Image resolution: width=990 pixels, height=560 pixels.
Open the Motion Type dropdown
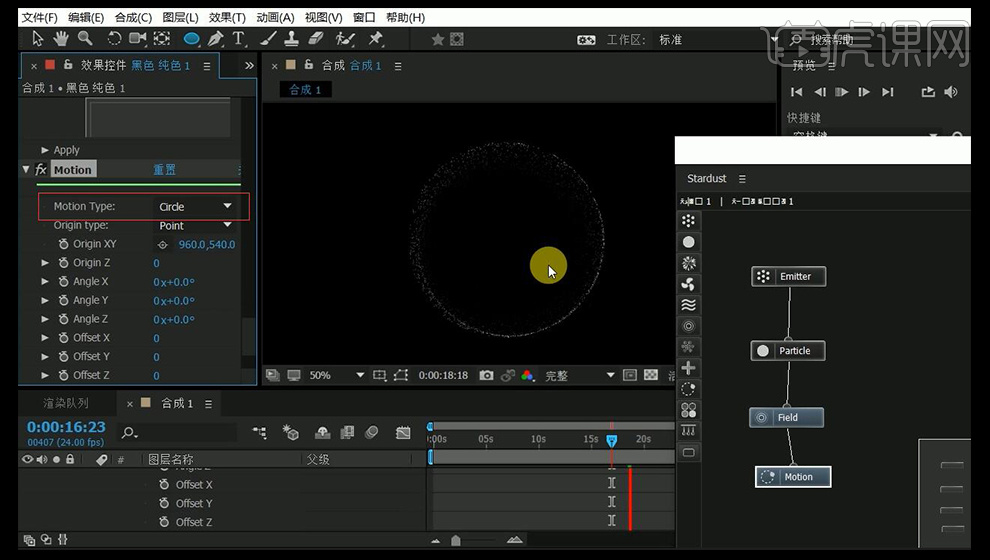pos(196,207)
